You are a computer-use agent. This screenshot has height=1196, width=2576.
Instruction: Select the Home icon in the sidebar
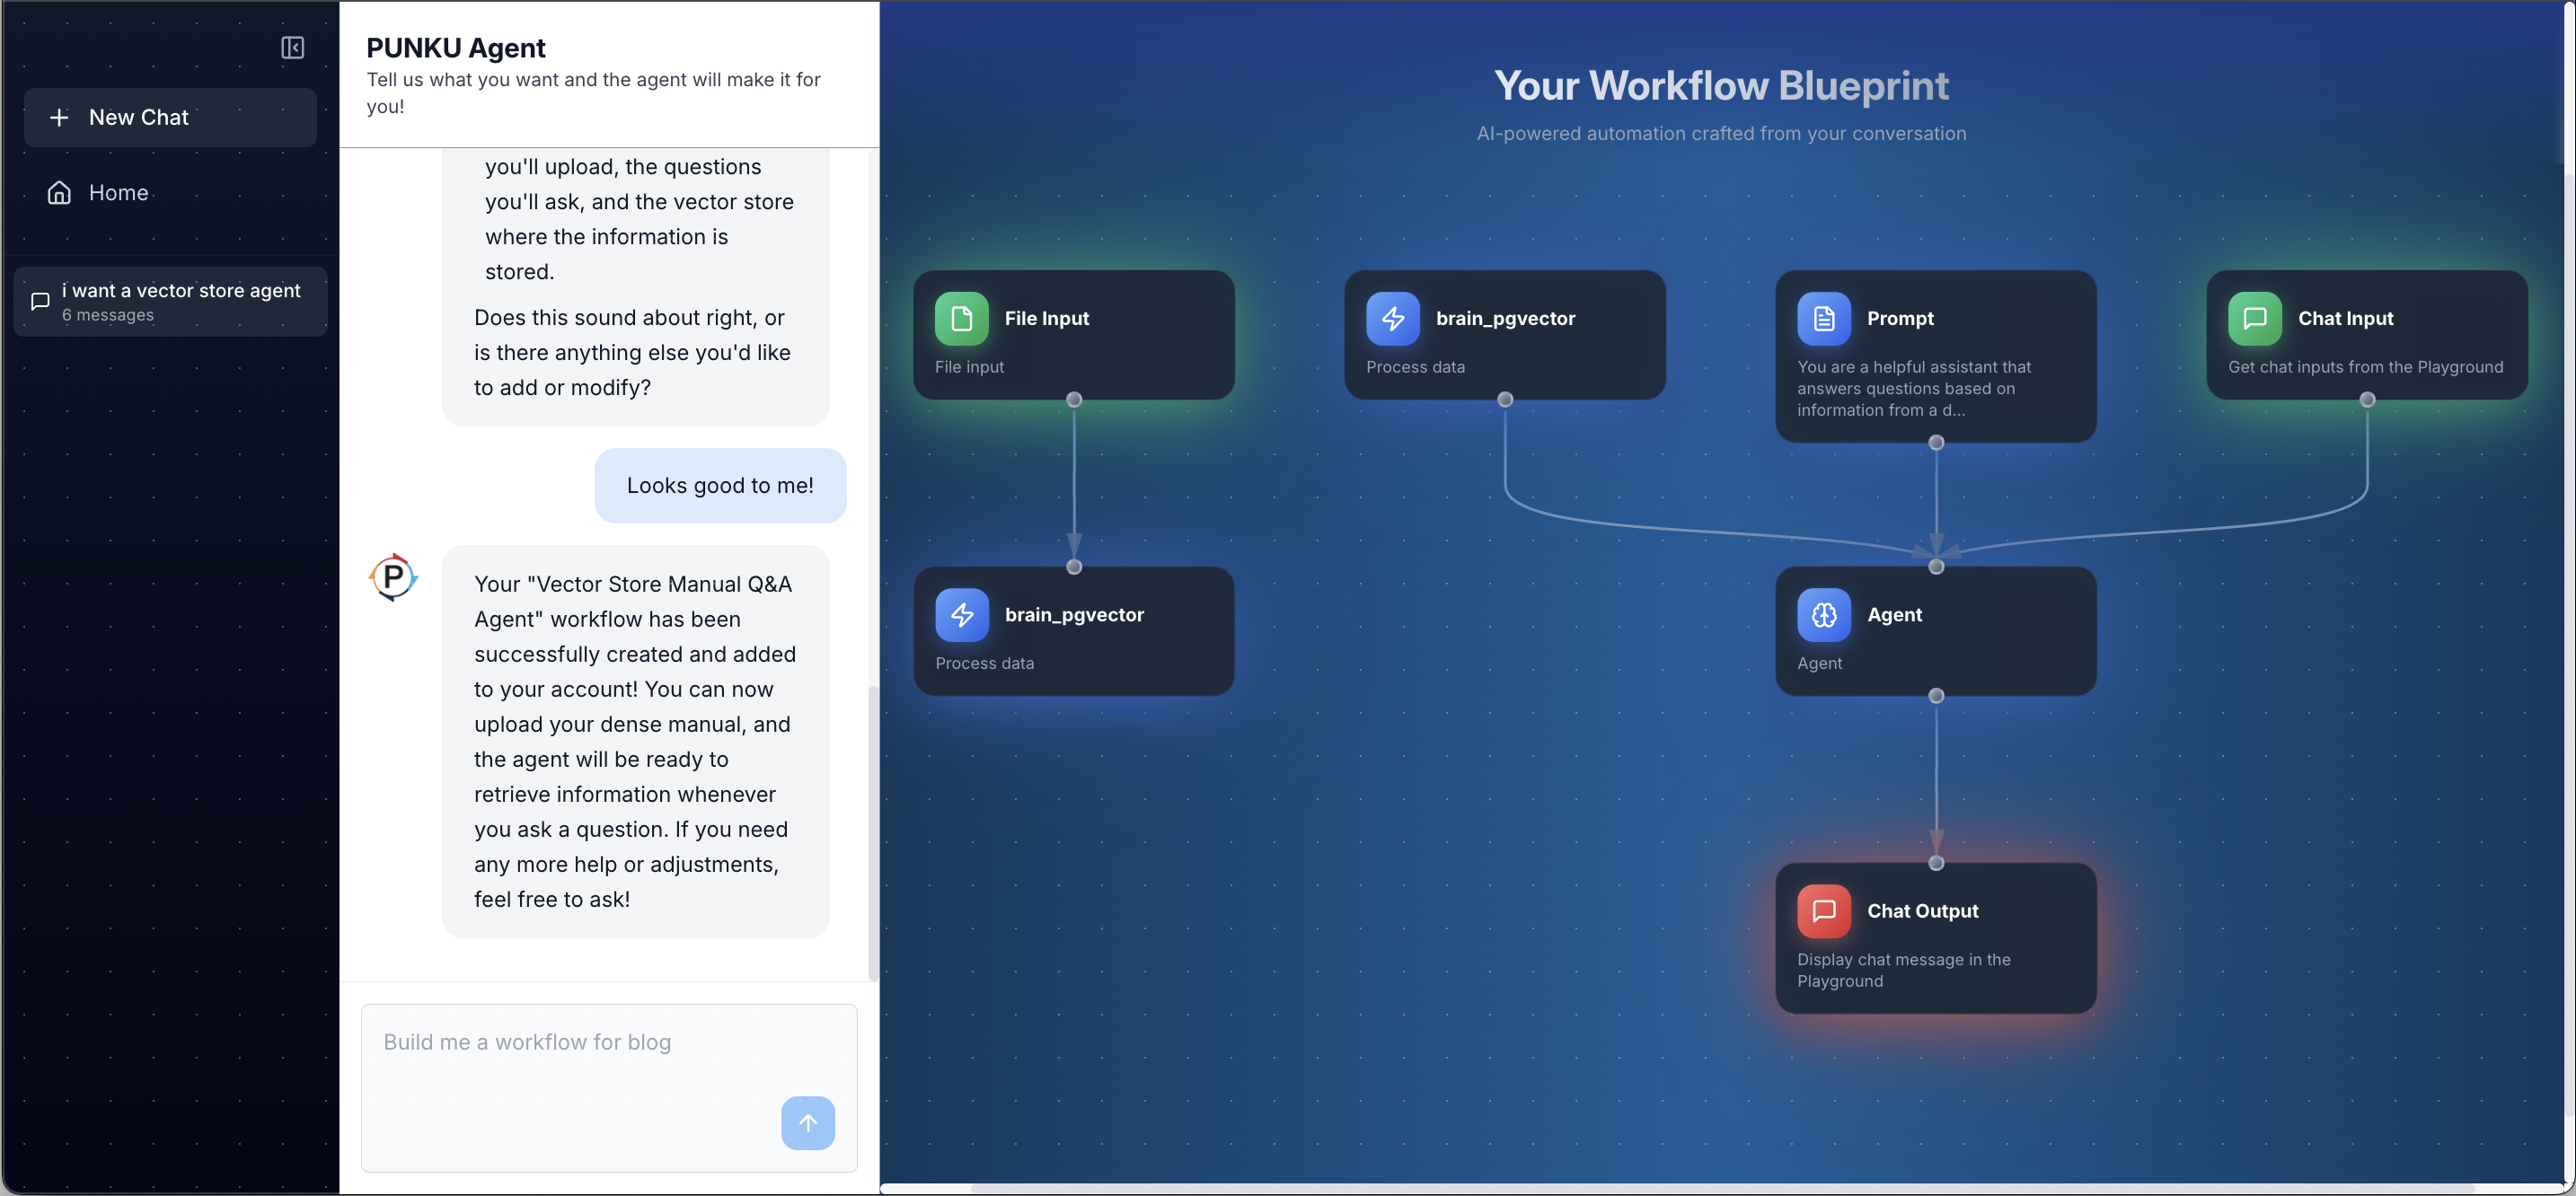pyautogui.click(x=59, y=192)
